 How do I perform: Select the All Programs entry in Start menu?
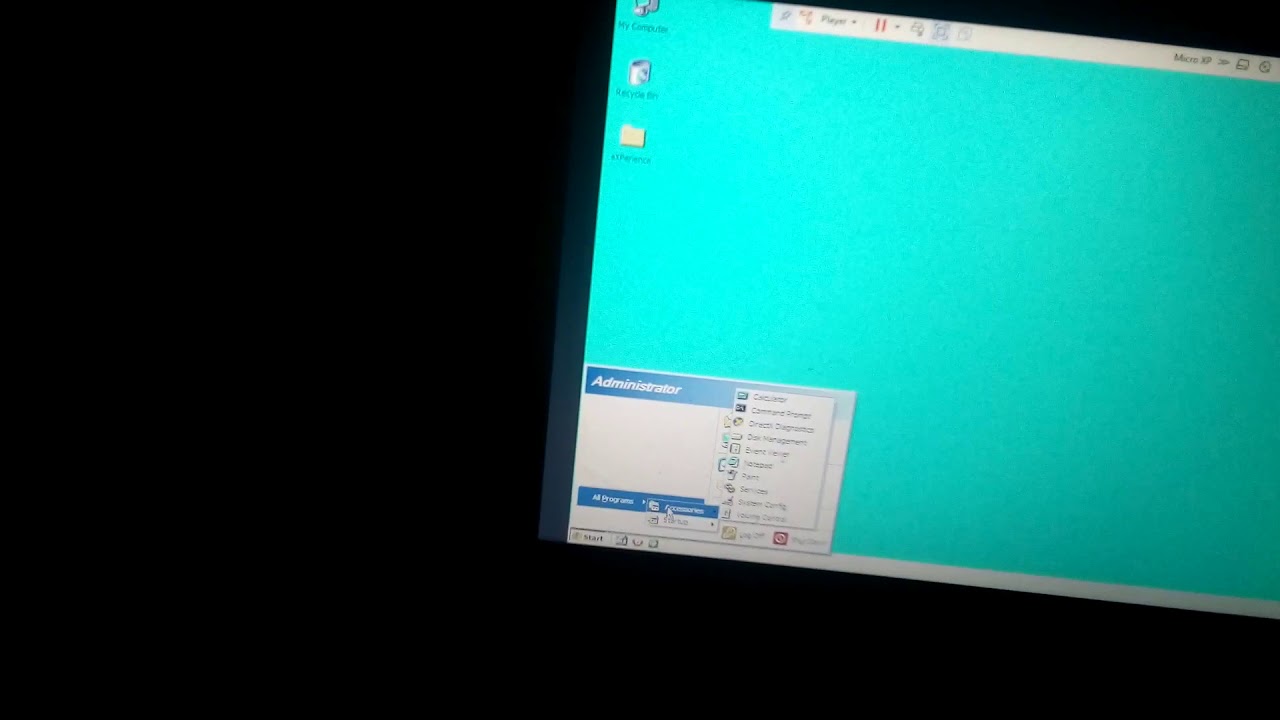click(x=614, y=498)
